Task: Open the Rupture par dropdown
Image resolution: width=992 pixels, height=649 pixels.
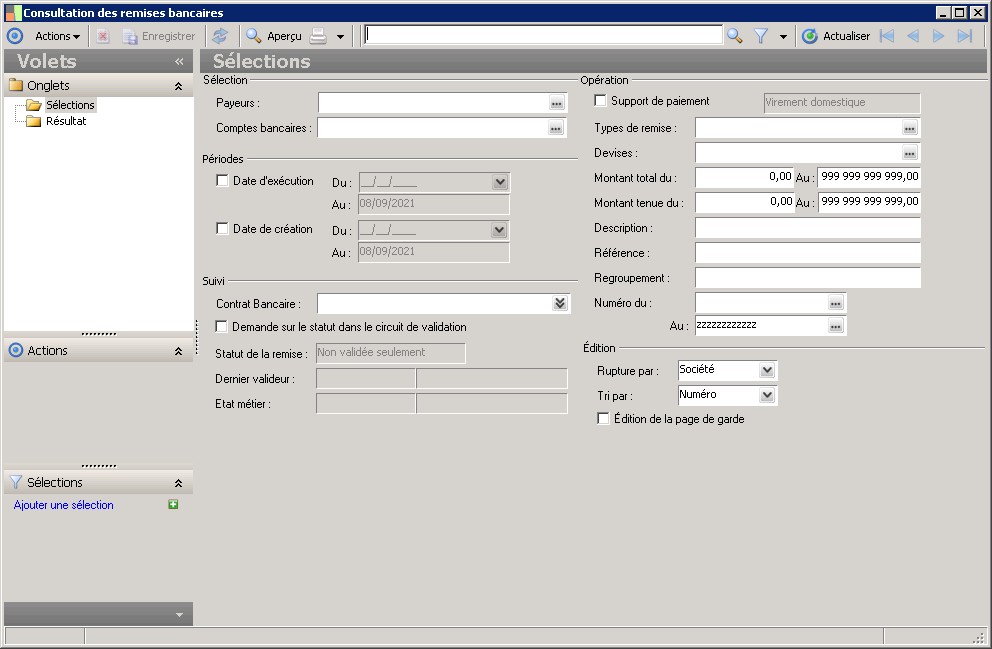Action: click(767, 370)
